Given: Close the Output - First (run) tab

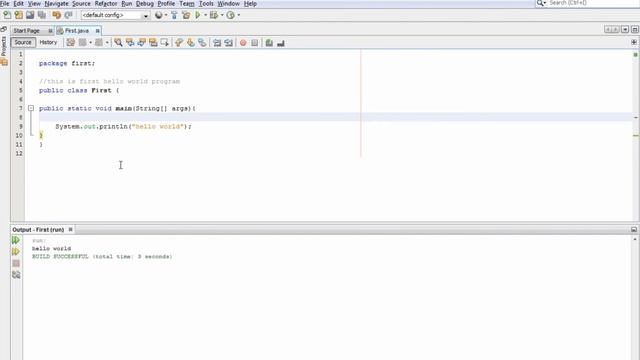Looking at the screenshot, I should [x=70, y=230].
